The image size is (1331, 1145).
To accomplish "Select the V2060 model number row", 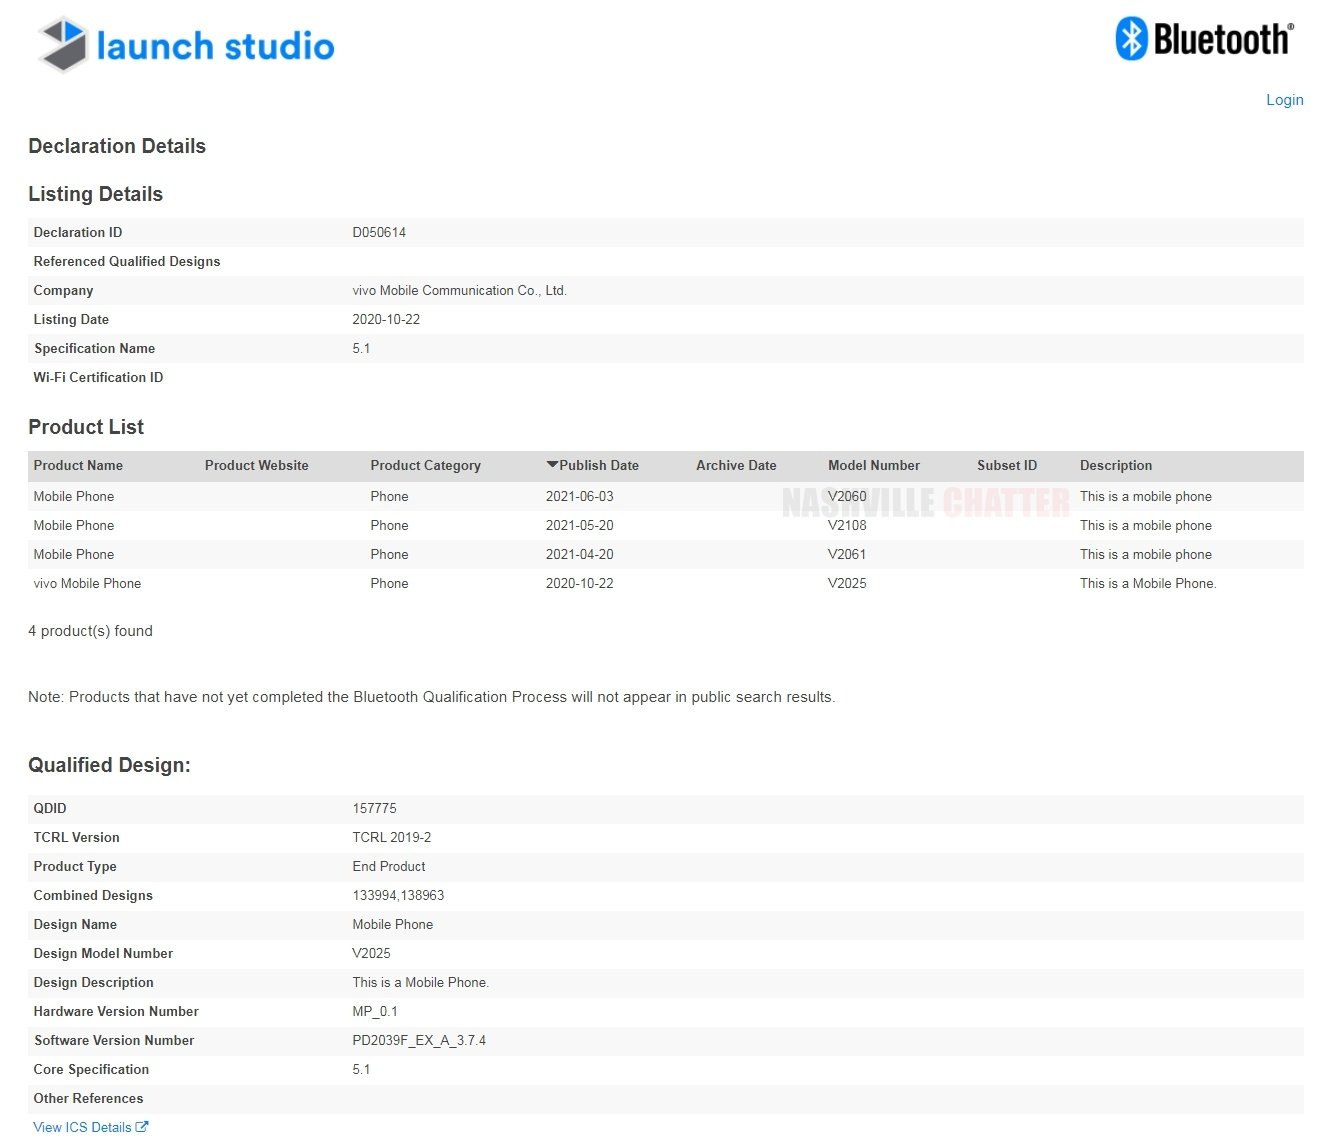I will point(847,497).
